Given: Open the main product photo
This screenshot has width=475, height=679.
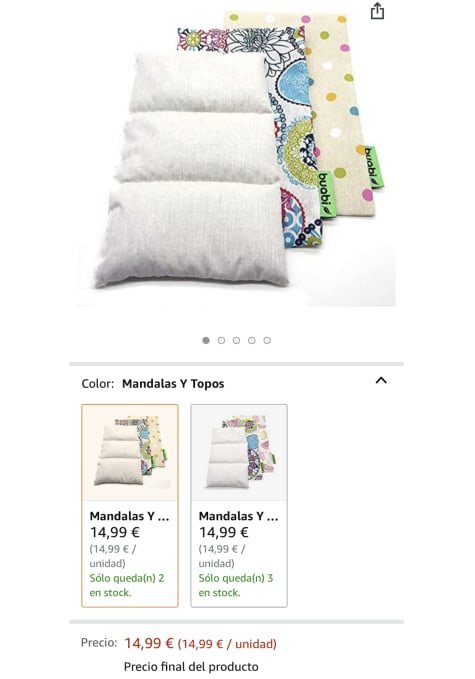Looking at the screenshot, I should pyautogui.click(x=236, y=158).
